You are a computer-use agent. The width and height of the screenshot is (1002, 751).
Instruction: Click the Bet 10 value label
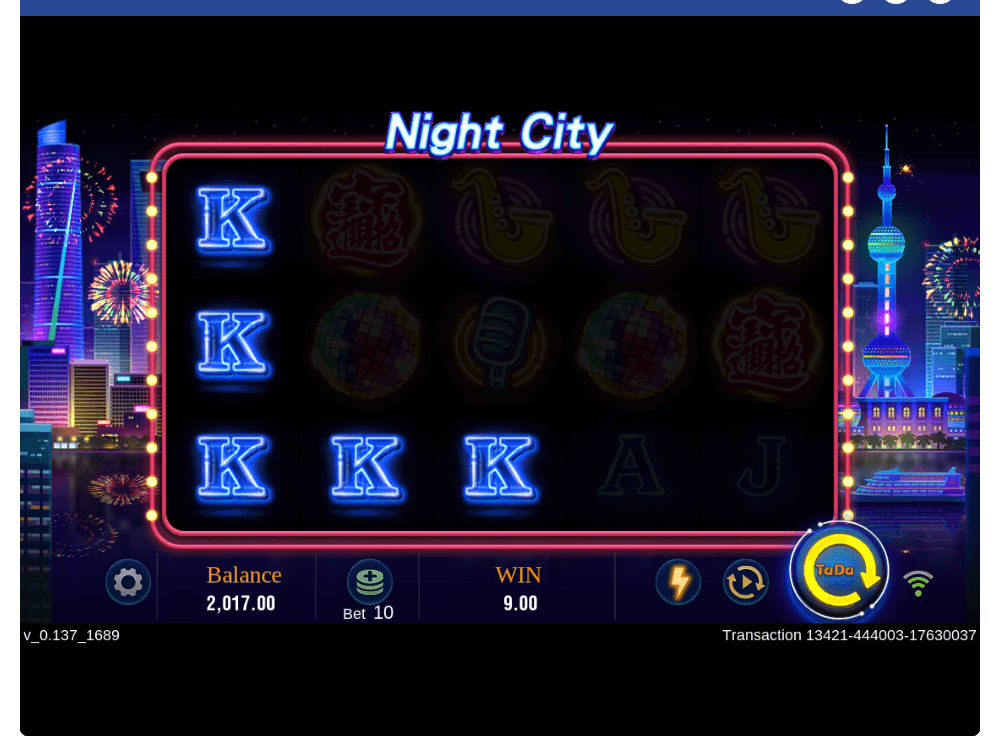pos(368,613)
